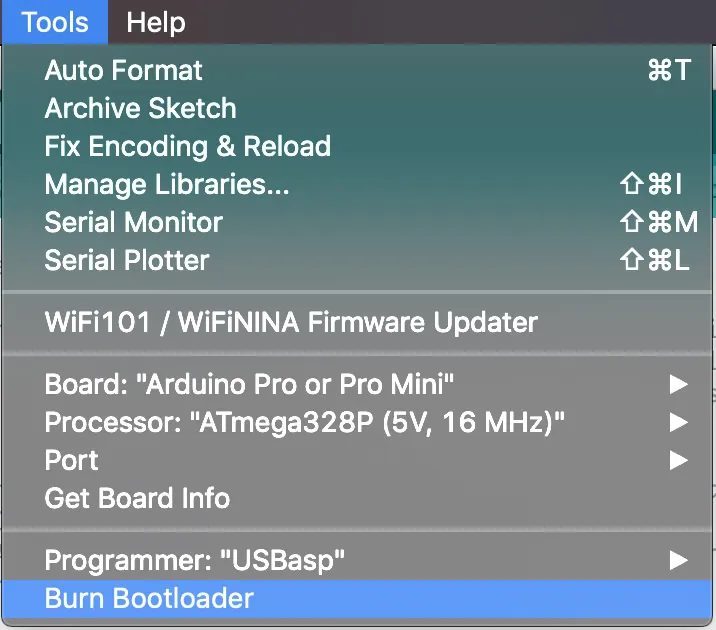Open the Tools menu in menu bar
716x630 pixels.
coord(54,22)
